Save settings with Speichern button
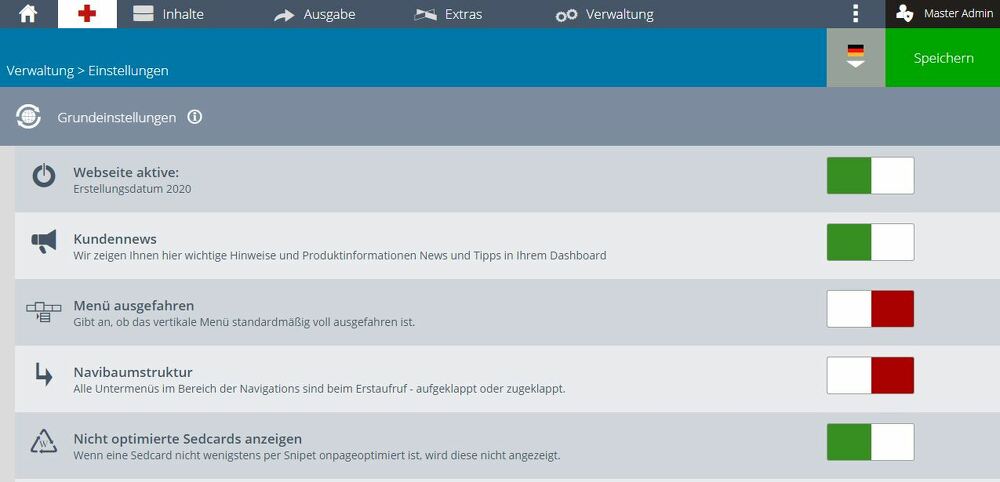1000x482 pixels. 943,57
